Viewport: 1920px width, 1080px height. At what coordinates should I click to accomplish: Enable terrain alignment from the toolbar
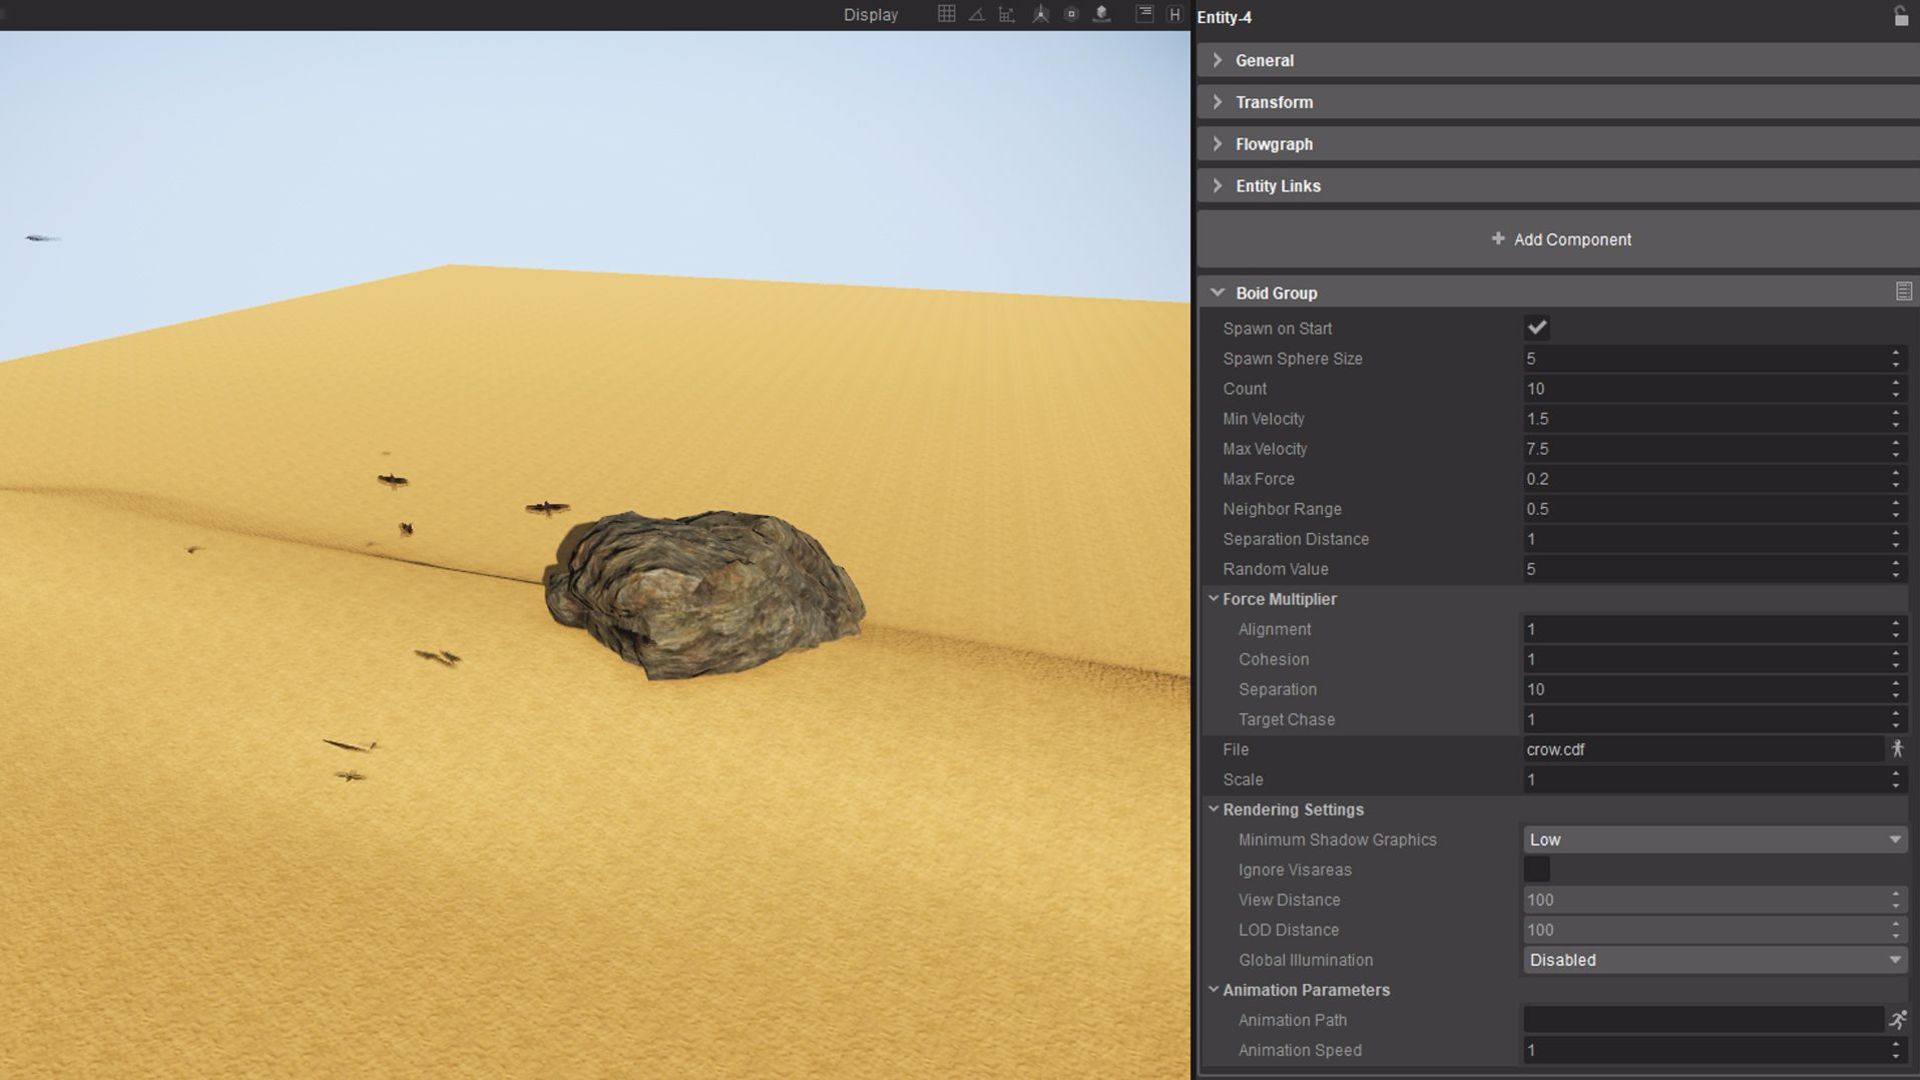click(1102, 14)
